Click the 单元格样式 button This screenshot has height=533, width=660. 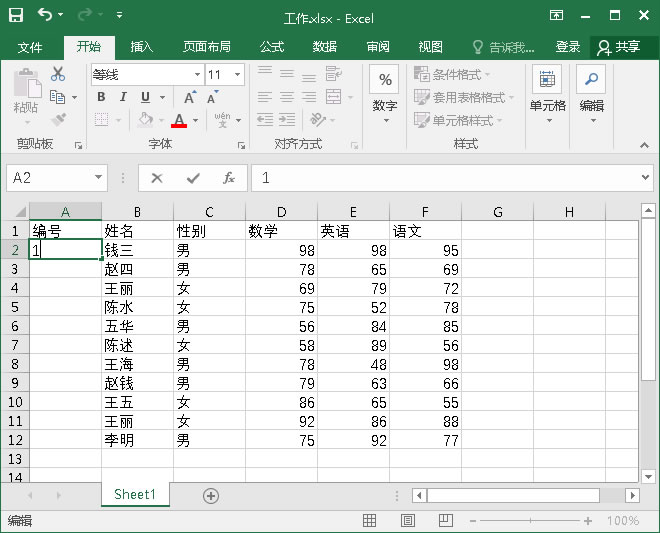click(458, 120)
